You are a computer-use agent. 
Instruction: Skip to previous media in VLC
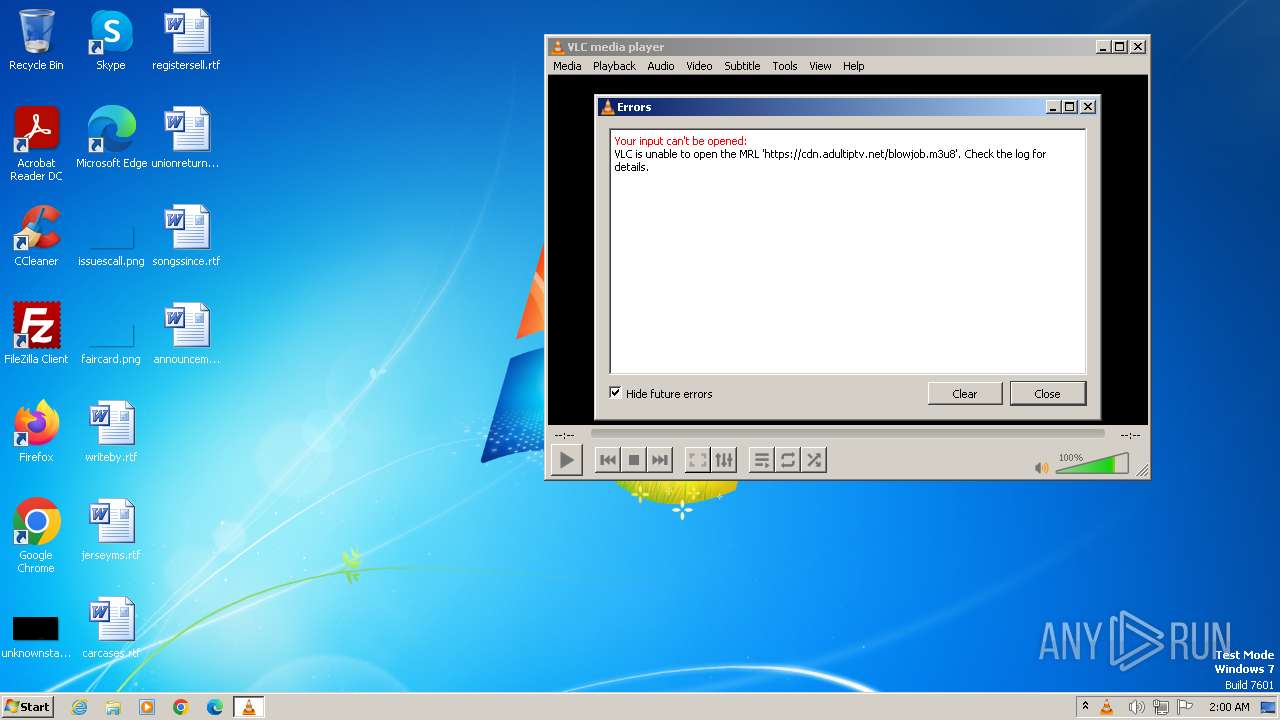tap(607, 460)
